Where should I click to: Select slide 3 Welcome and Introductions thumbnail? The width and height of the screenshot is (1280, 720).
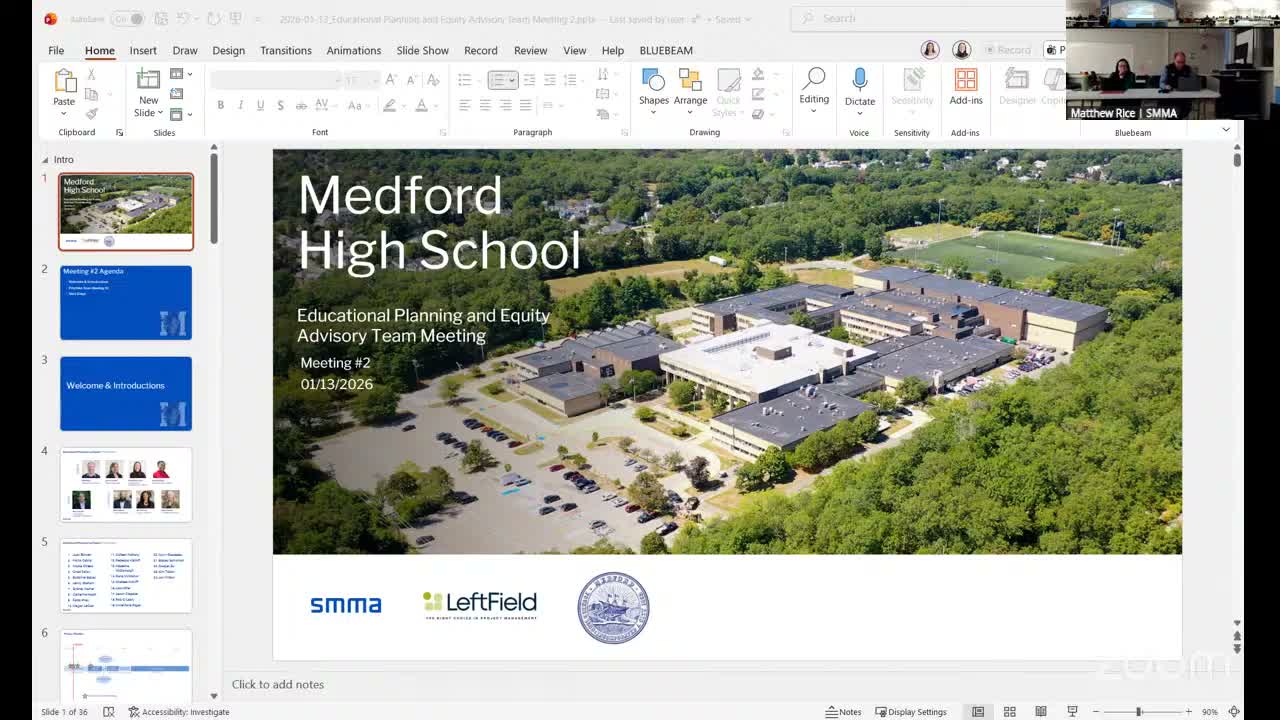pyautogui.click(x=126, y=393)
